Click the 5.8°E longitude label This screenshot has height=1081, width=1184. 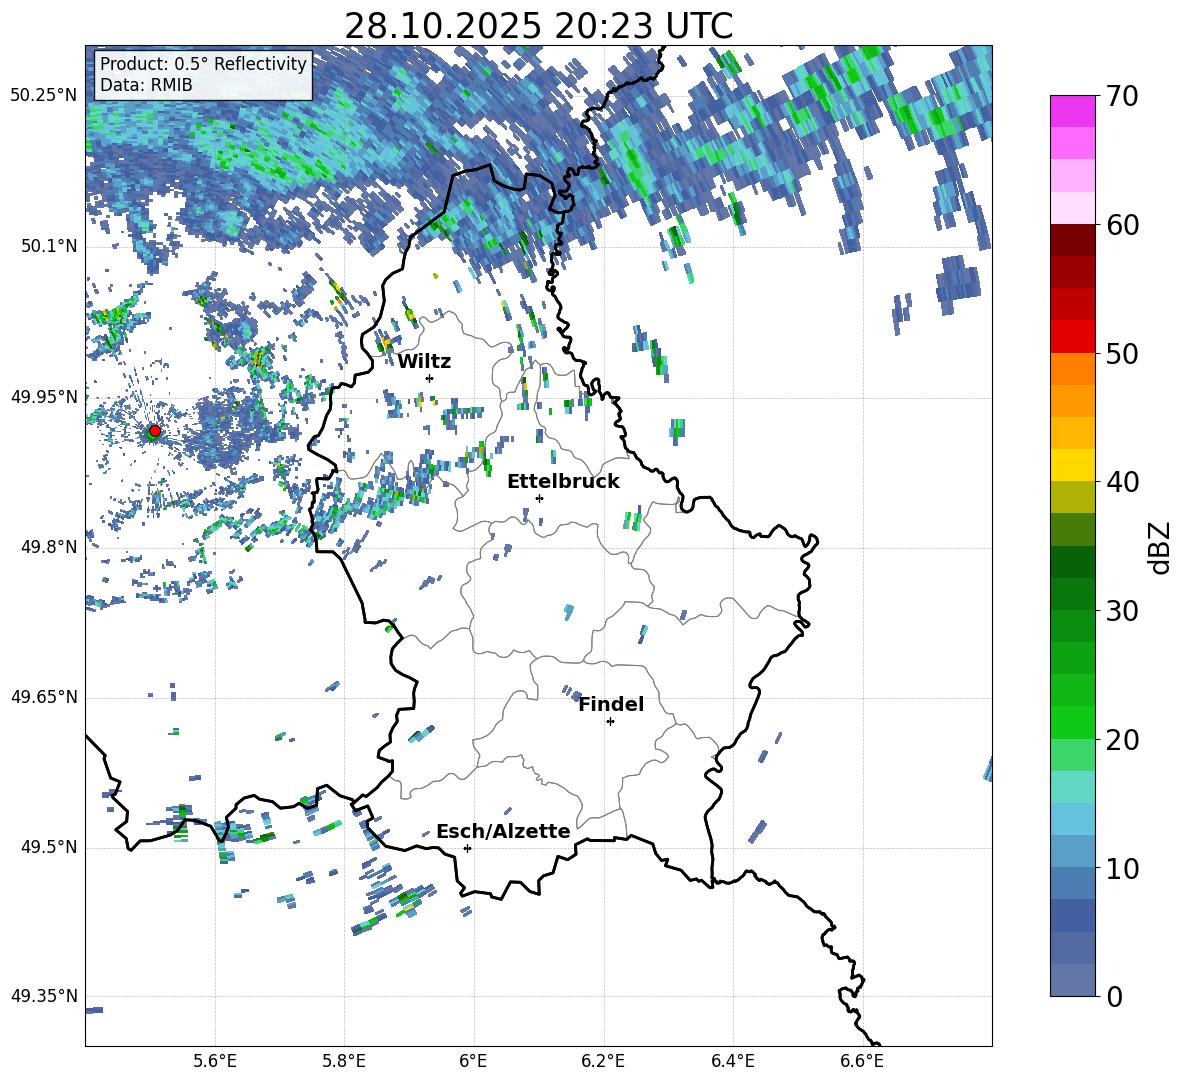click(344, 1061)
